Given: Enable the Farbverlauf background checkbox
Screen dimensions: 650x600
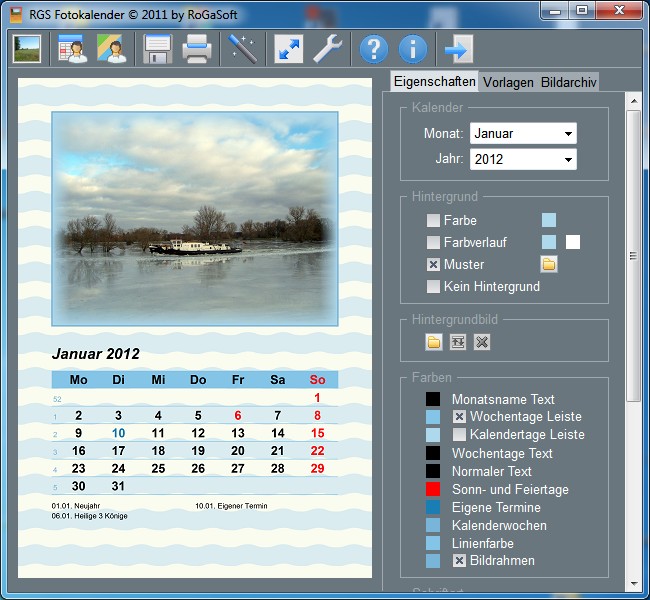Looking at the screenshot, I should click(433, 242).
